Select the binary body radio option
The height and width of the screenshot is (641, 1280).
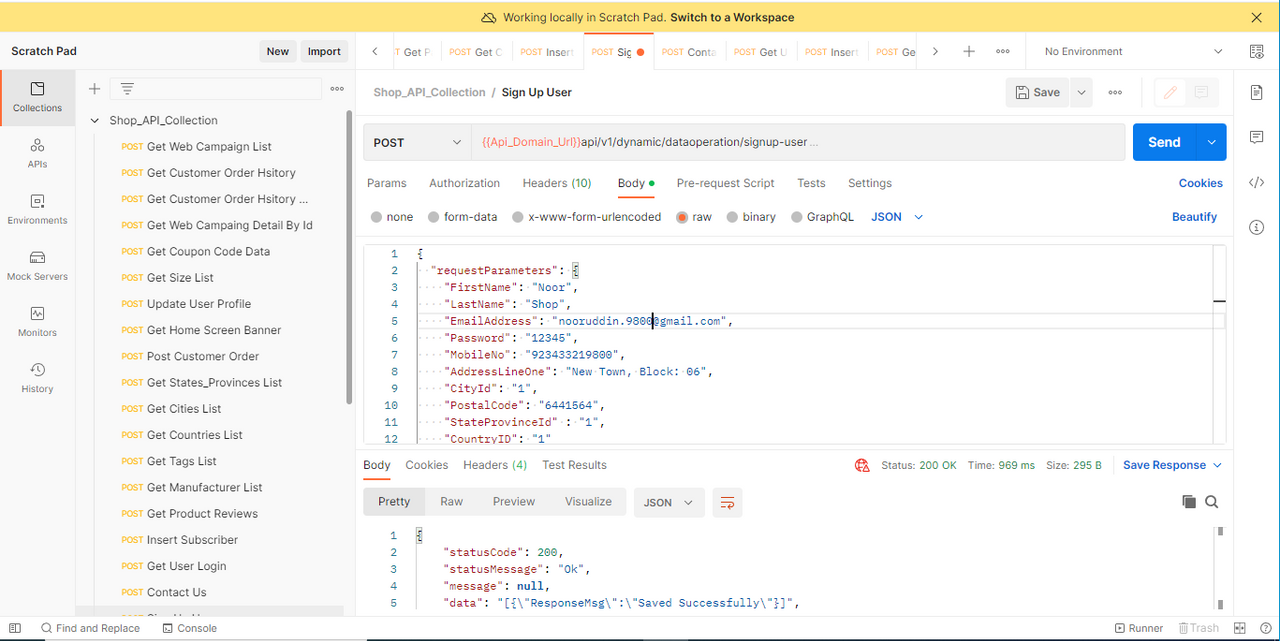pos(733,217)
